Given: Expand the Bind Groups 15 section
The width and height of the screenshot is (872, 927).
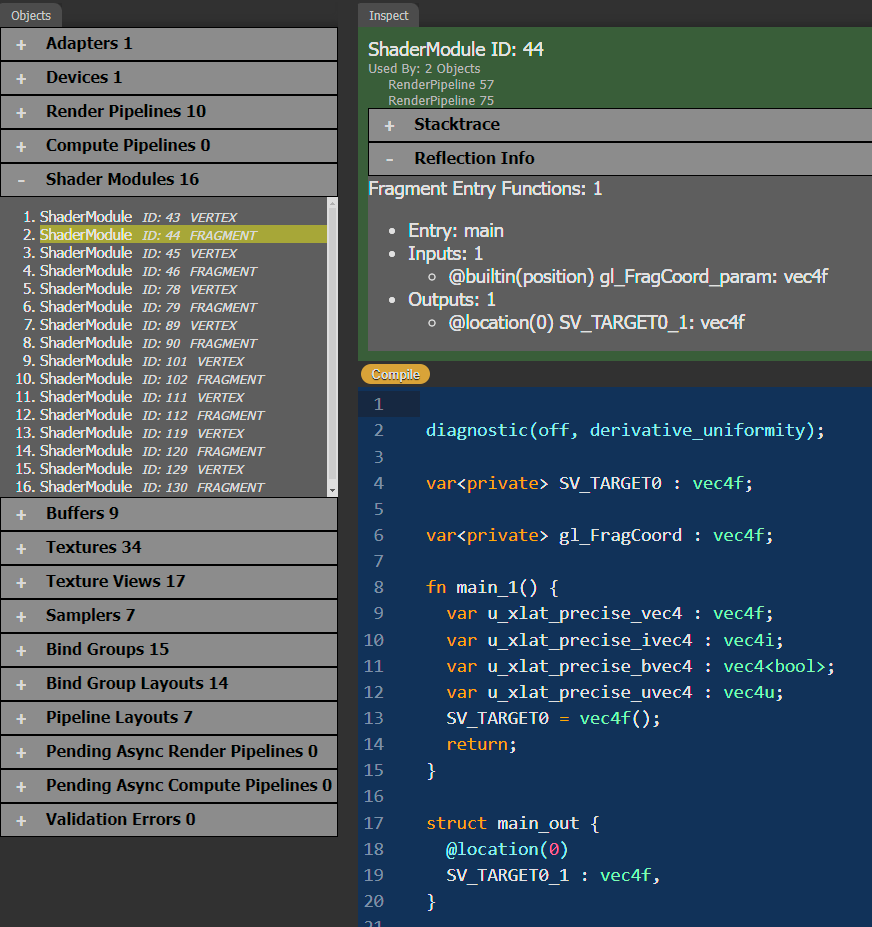Looking at the screenshot, I should [169, 649].
